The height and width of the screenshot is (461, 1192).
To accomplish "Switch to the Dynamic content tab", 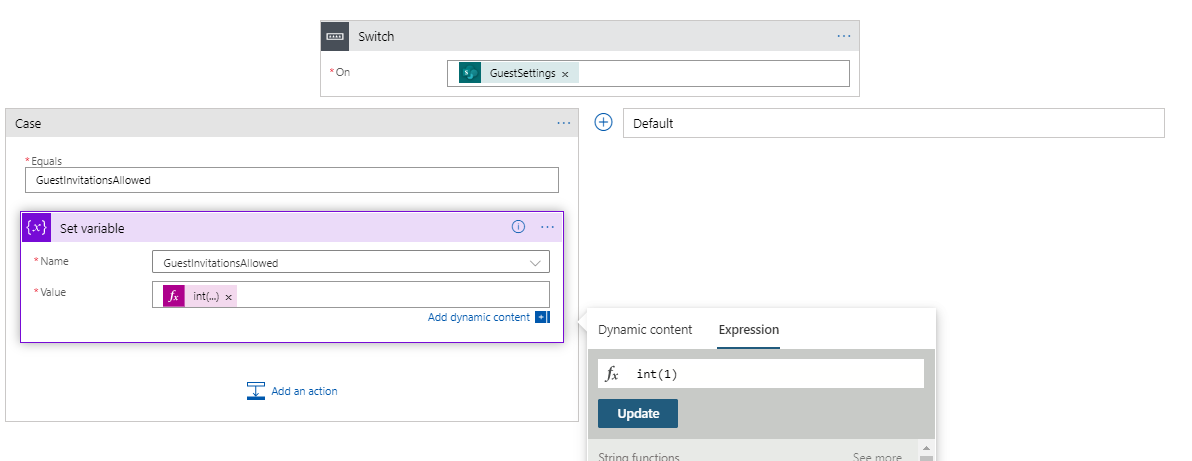I will click(645, 329).
